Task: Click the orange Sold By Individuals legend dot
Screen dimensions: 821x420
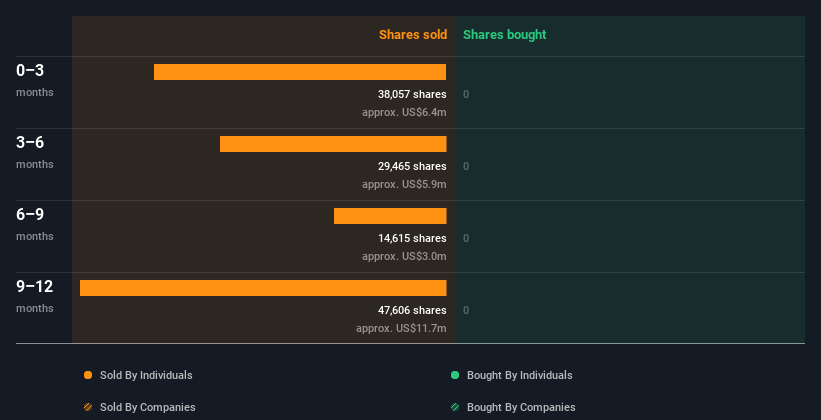Action: pyautogui.click(x=88, y=376)
